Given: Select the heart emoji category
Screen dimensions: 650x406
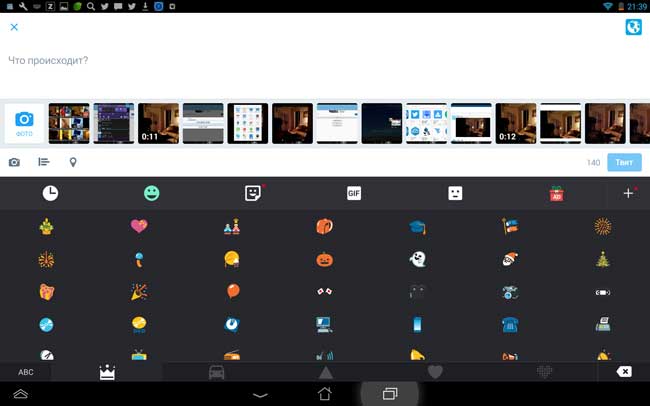Looking at the screenshot, I should (435, 372).
